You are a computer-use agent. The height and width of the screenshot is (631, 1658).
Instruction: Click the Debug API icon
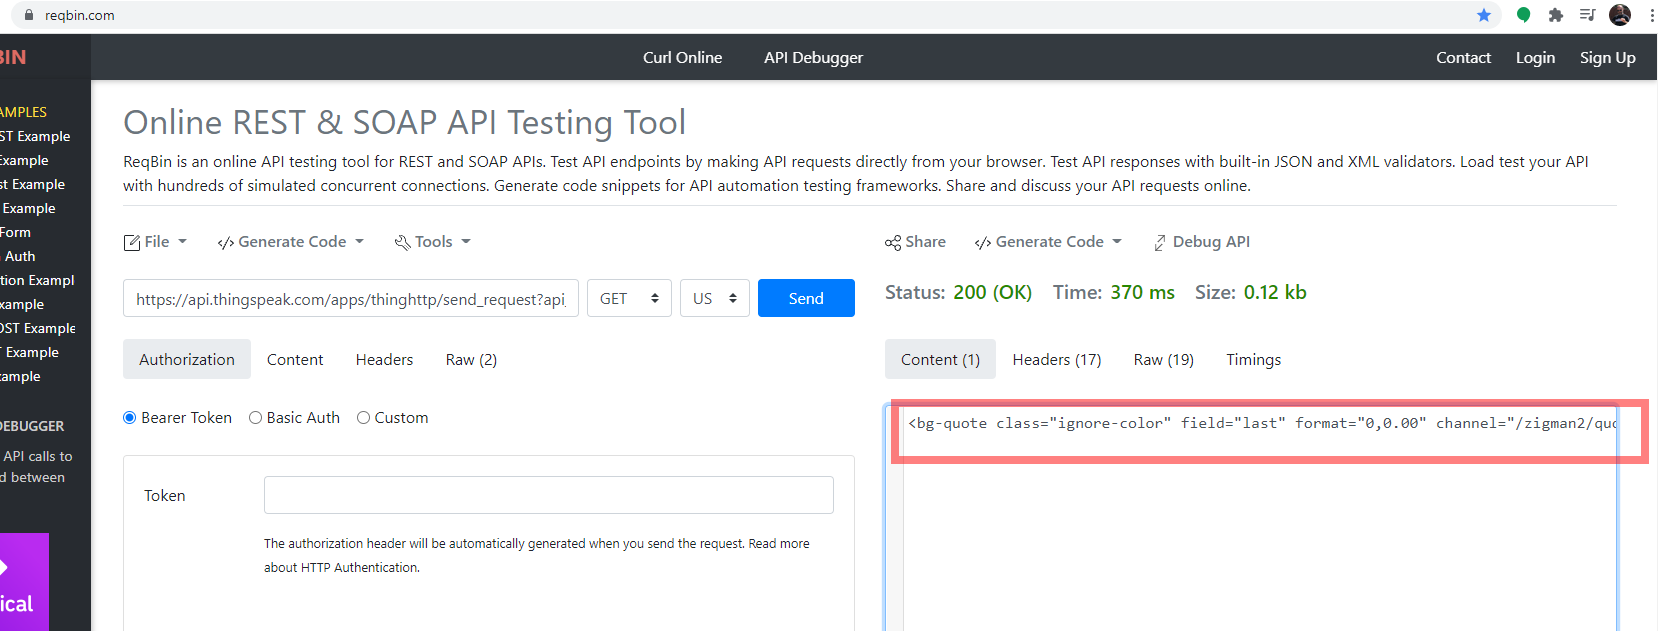coord(1160,243)
